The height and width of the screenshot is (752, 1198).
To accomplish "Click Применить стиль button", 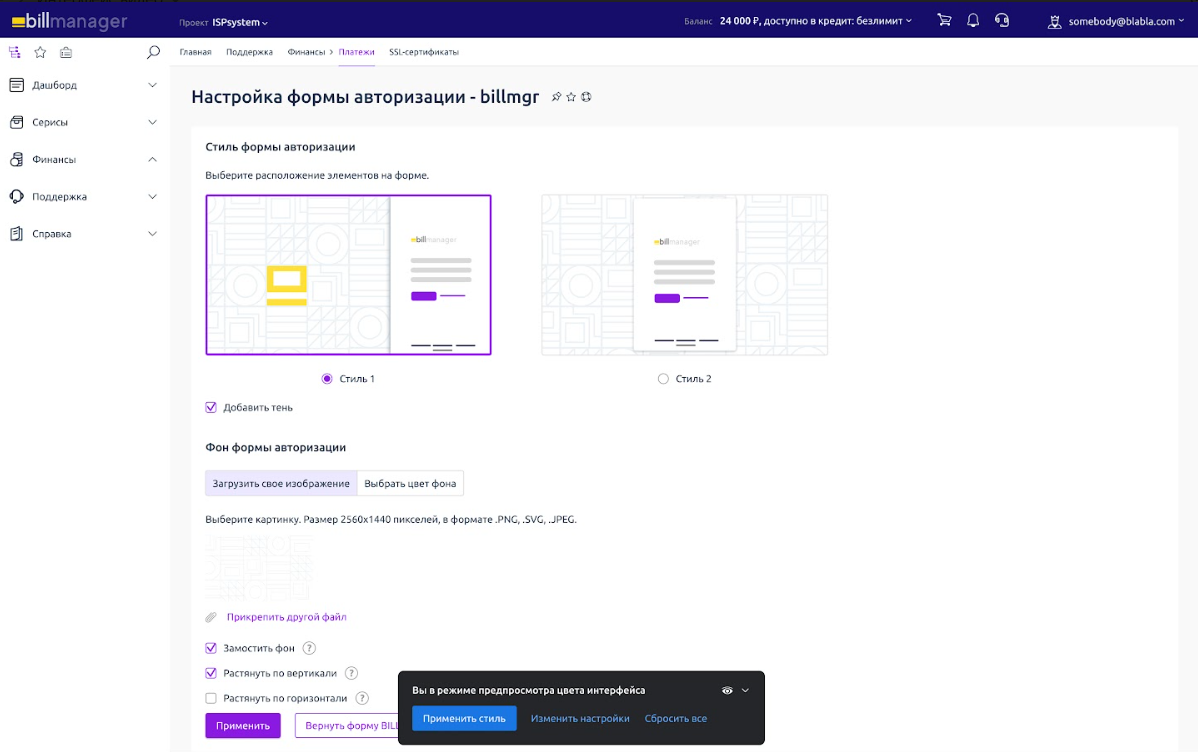I will pyautogui.click(x=465, y=718).
